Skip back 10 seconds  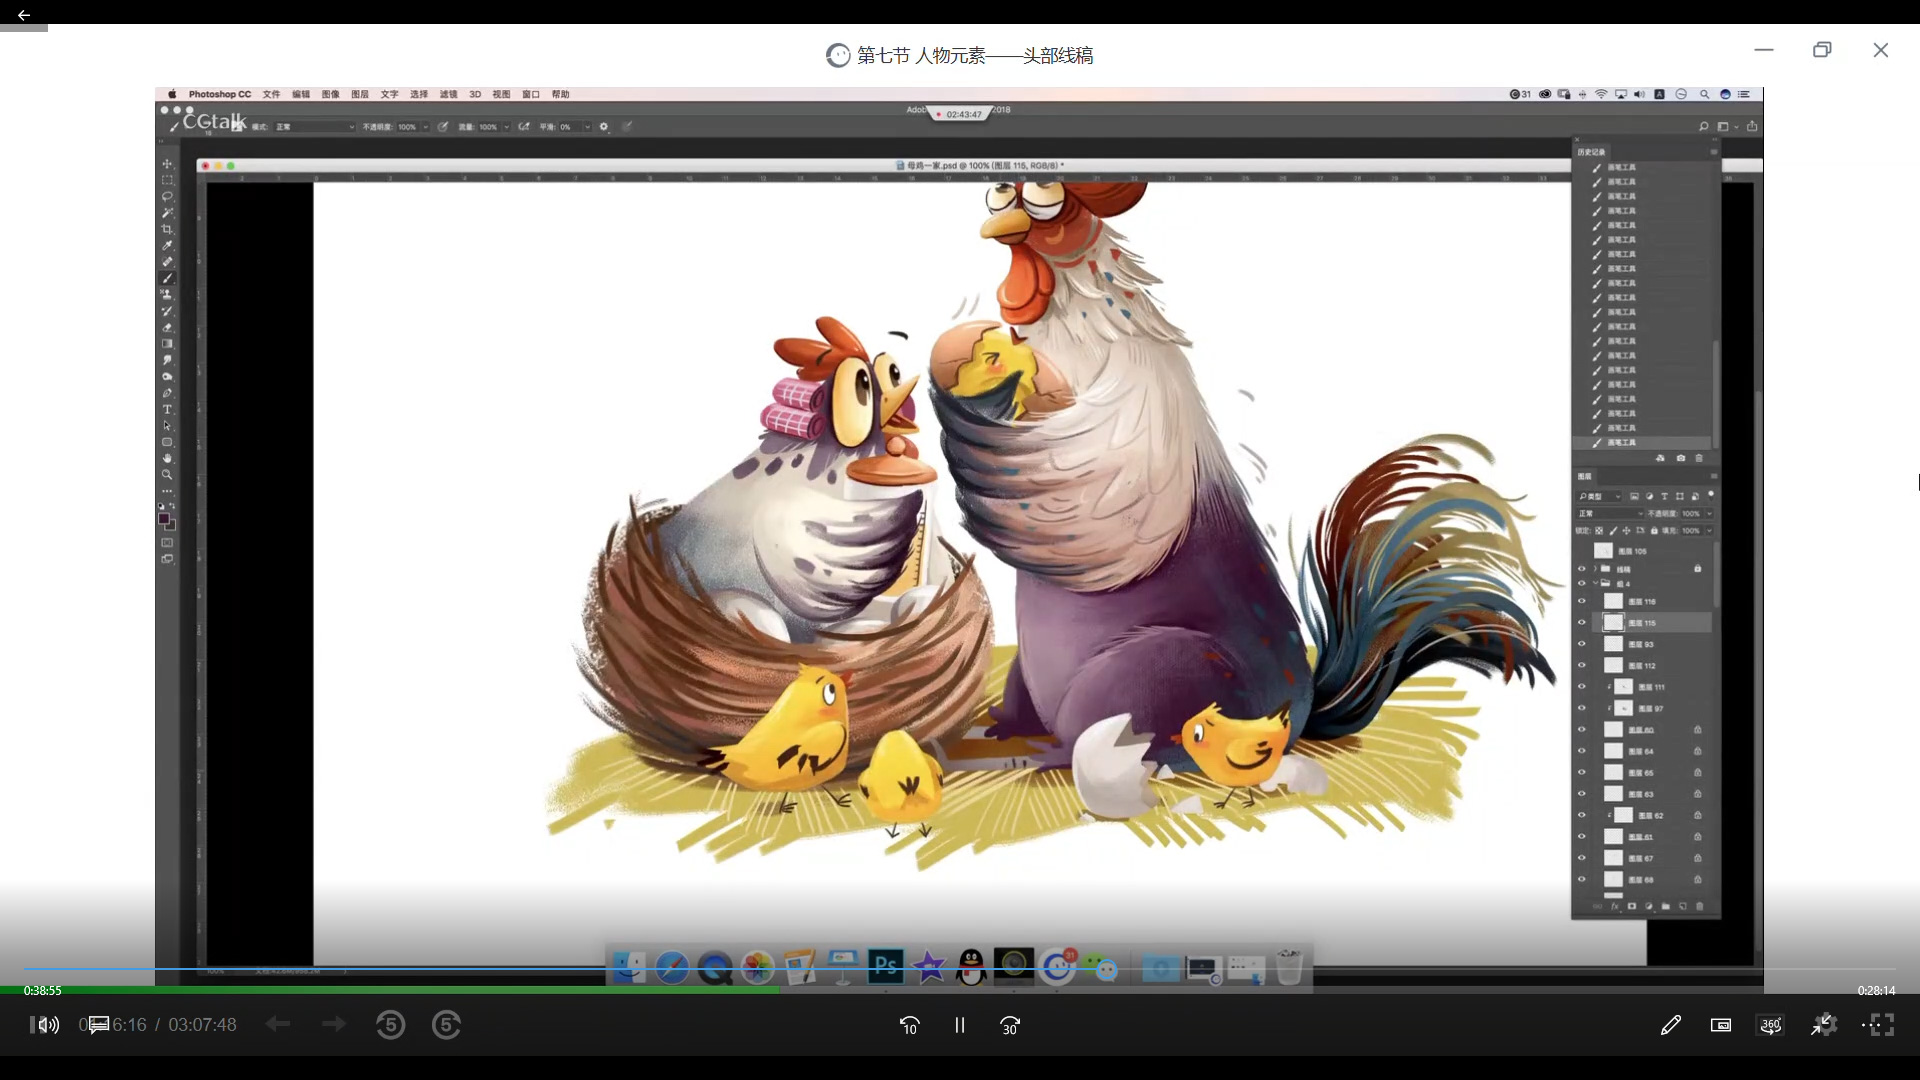(x=909, y=1025)
